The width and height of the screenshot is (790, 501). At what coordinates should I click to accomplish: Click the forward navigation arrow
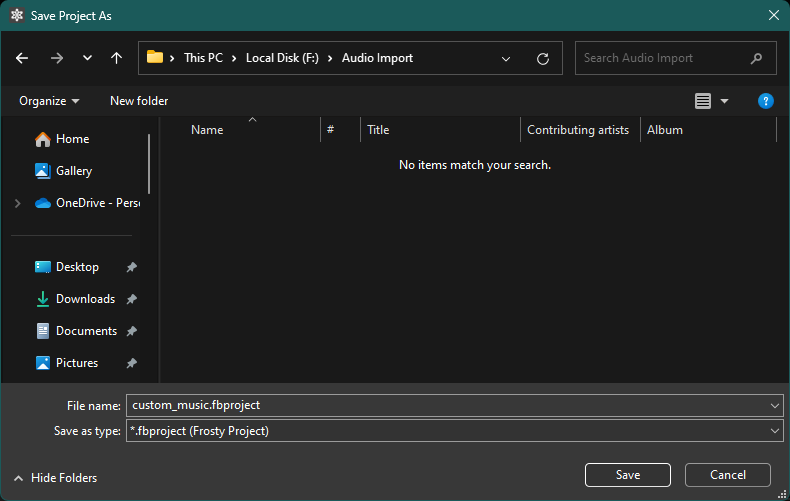(x=57, y=58)
